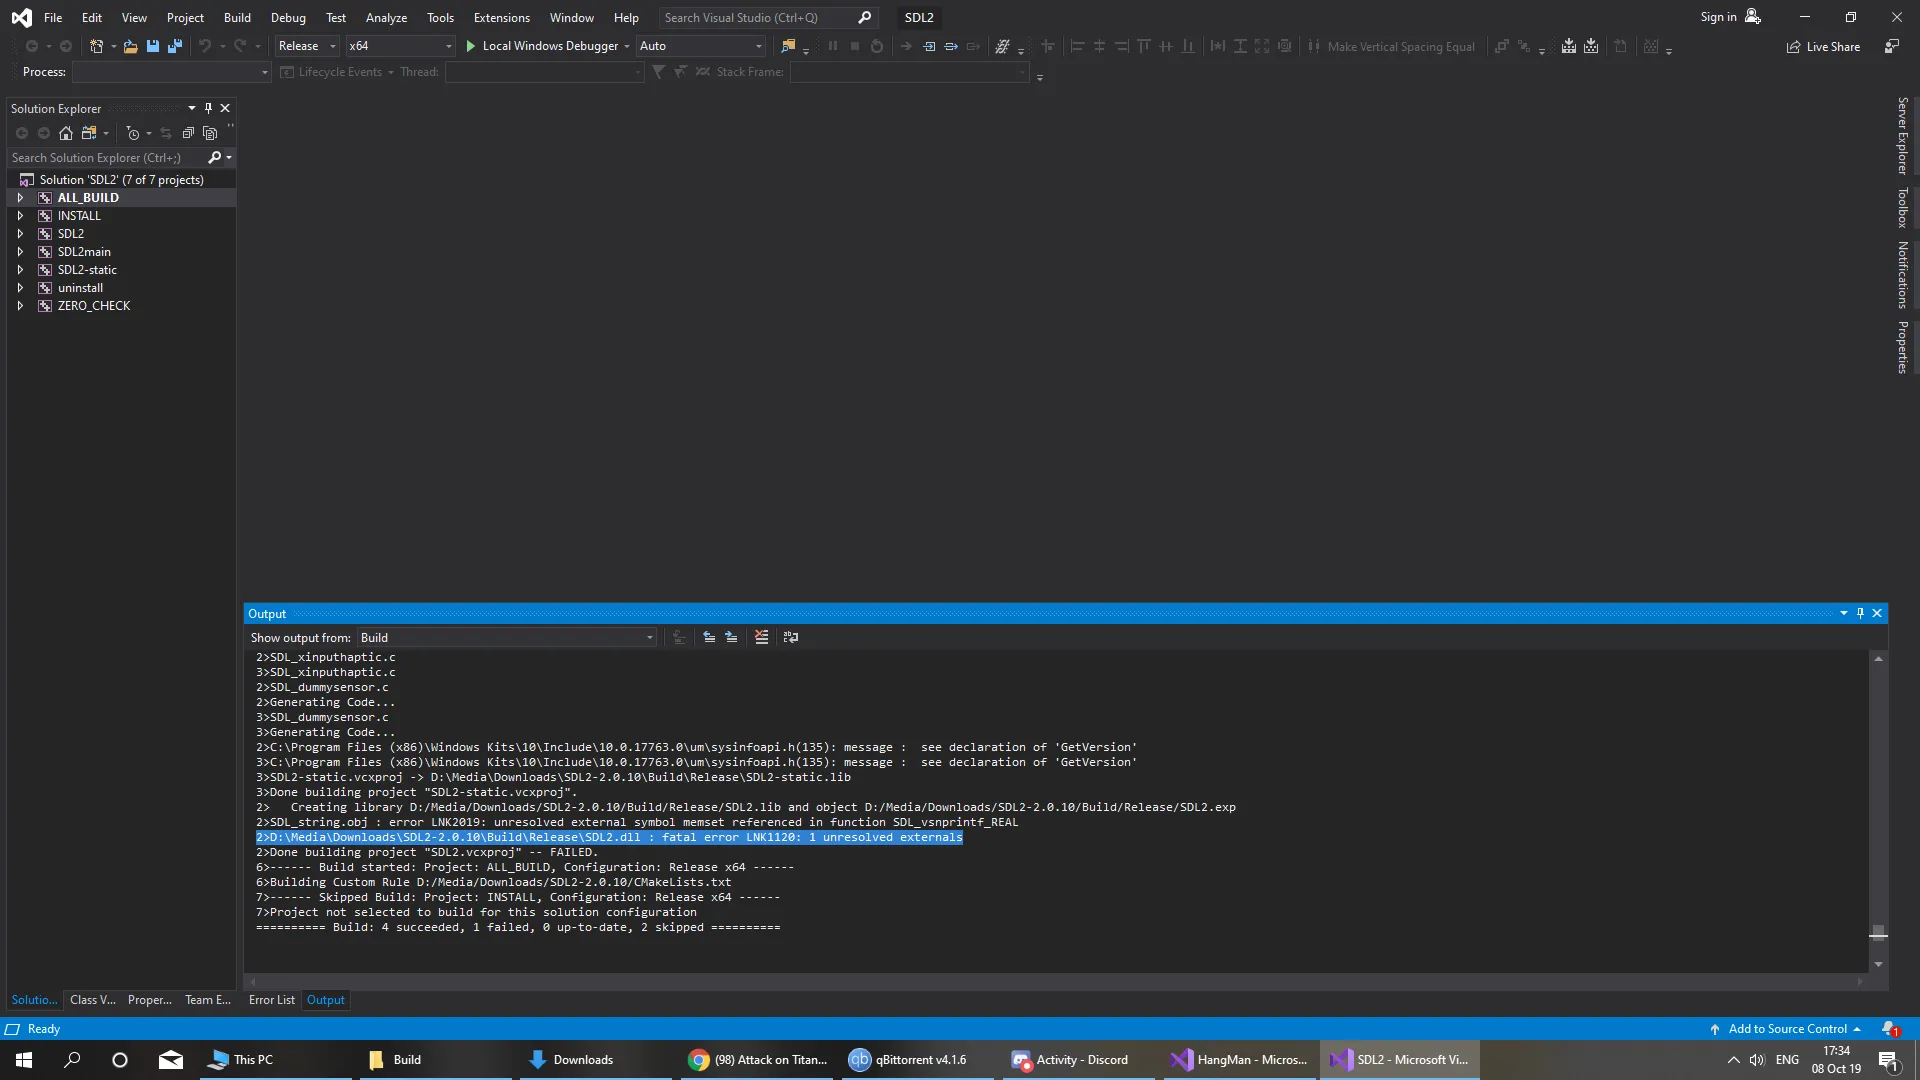The image size is (1920, 1080).
Task: Click Sign in link
Action: [x=1718, y=17]
